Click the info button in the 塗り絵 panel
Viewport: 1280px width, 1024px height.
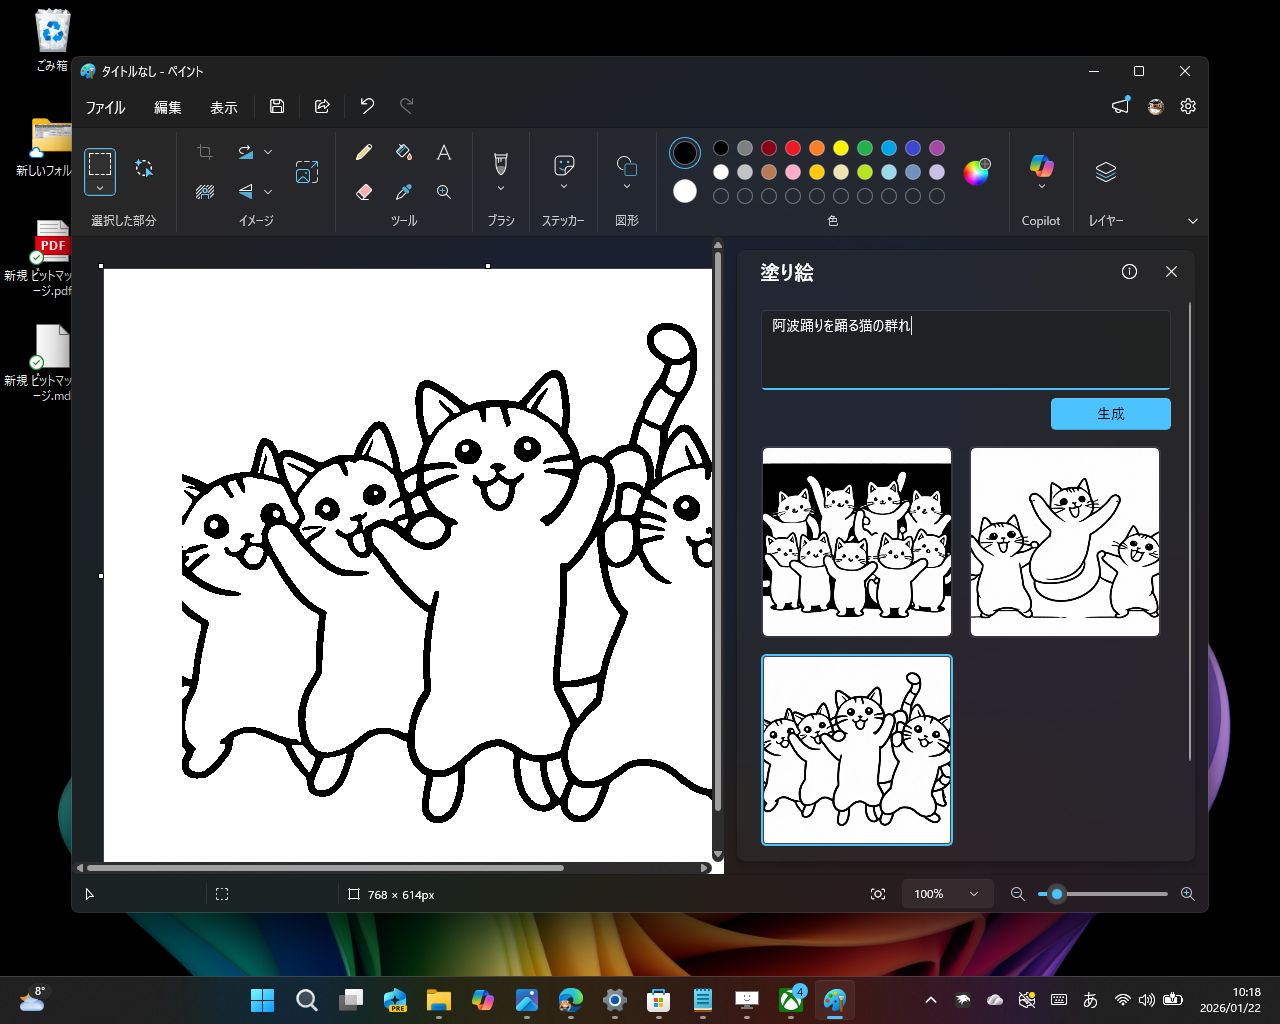[x=1130, y=271]
